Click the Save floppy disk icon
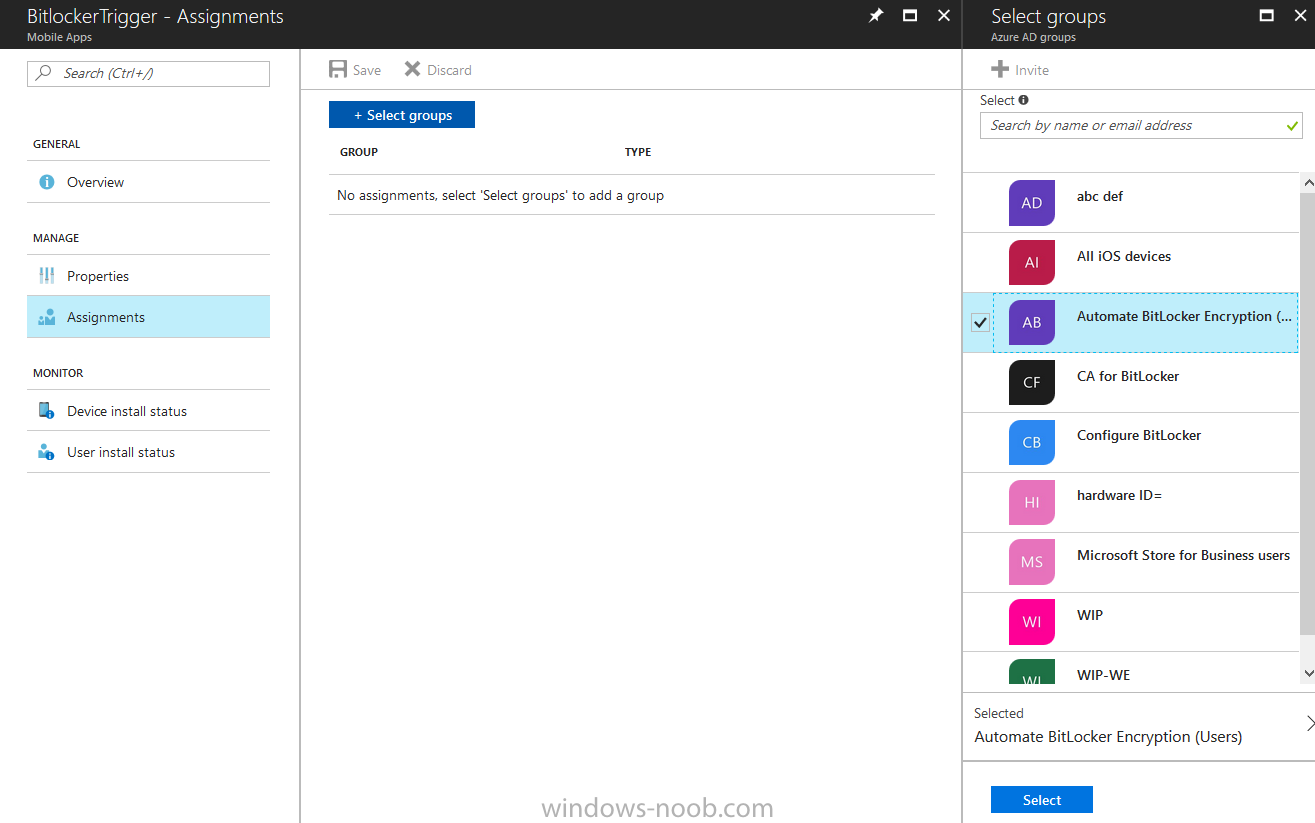 (338, 70)
